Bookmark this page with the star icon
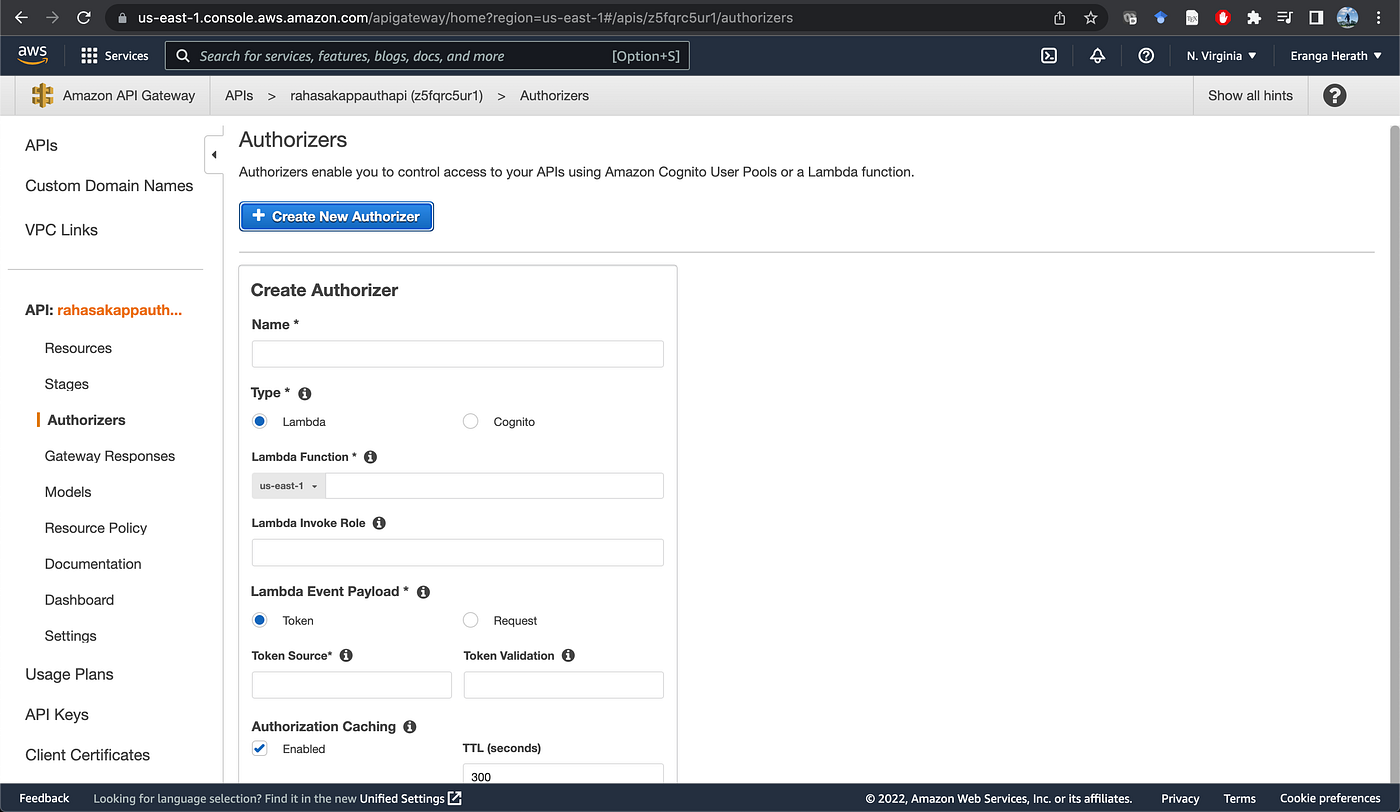 [1091, 17]
